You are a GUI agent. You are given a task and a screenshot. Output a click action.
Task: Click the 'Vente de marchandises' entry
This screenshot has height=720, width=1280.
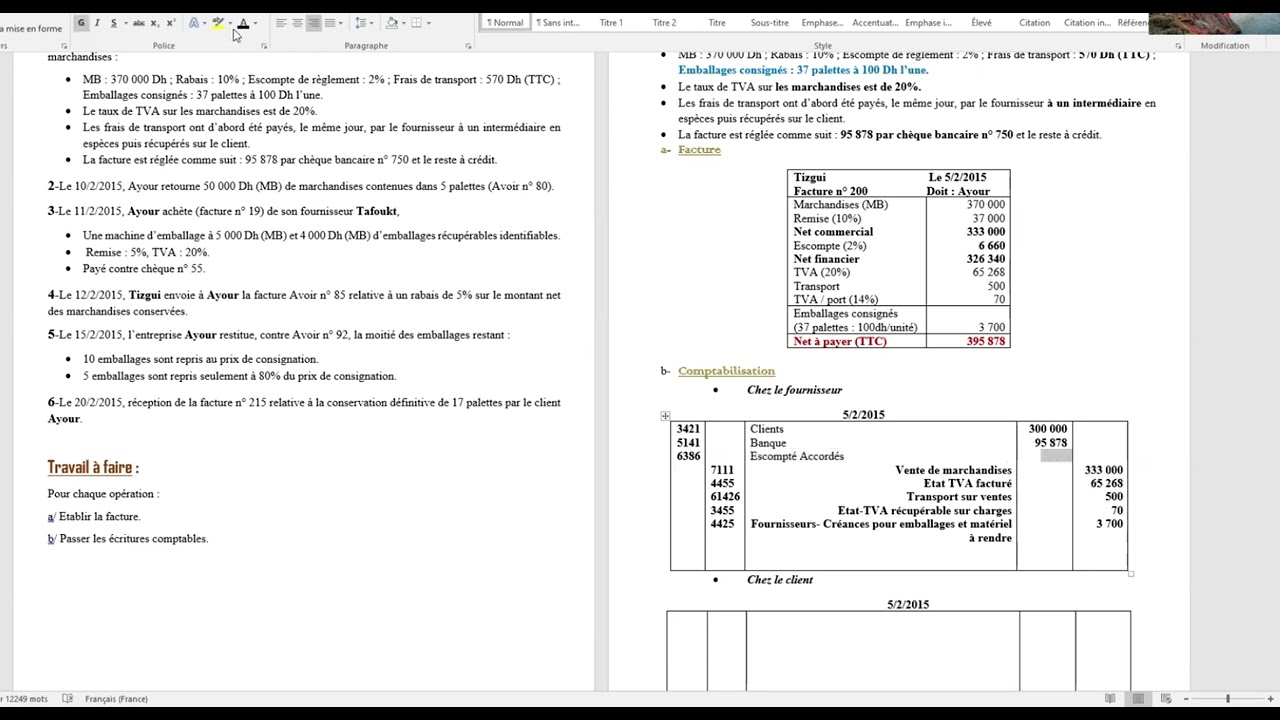coord(953,470)
